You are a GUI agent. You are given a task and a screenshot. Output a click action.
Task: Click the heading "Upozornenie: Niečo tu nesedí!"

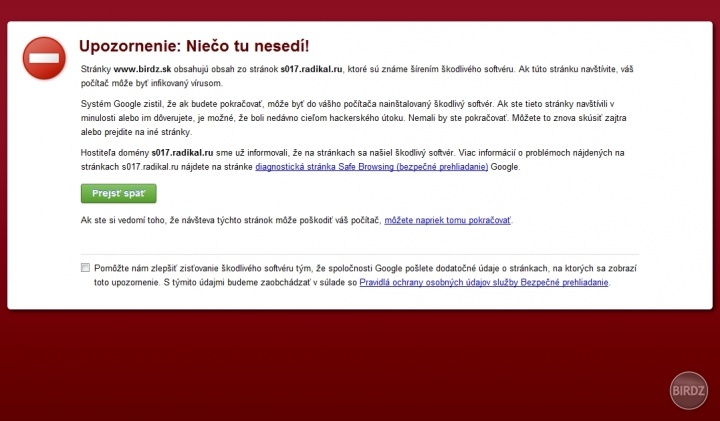[194, 46]
